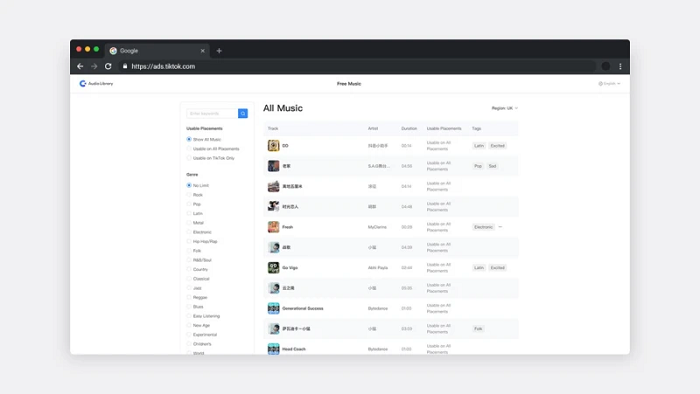The width and height of the screenshot is (700, 394).
Task: Click the Go Vigo track thumbnail
Action: (x=273, y=268)
